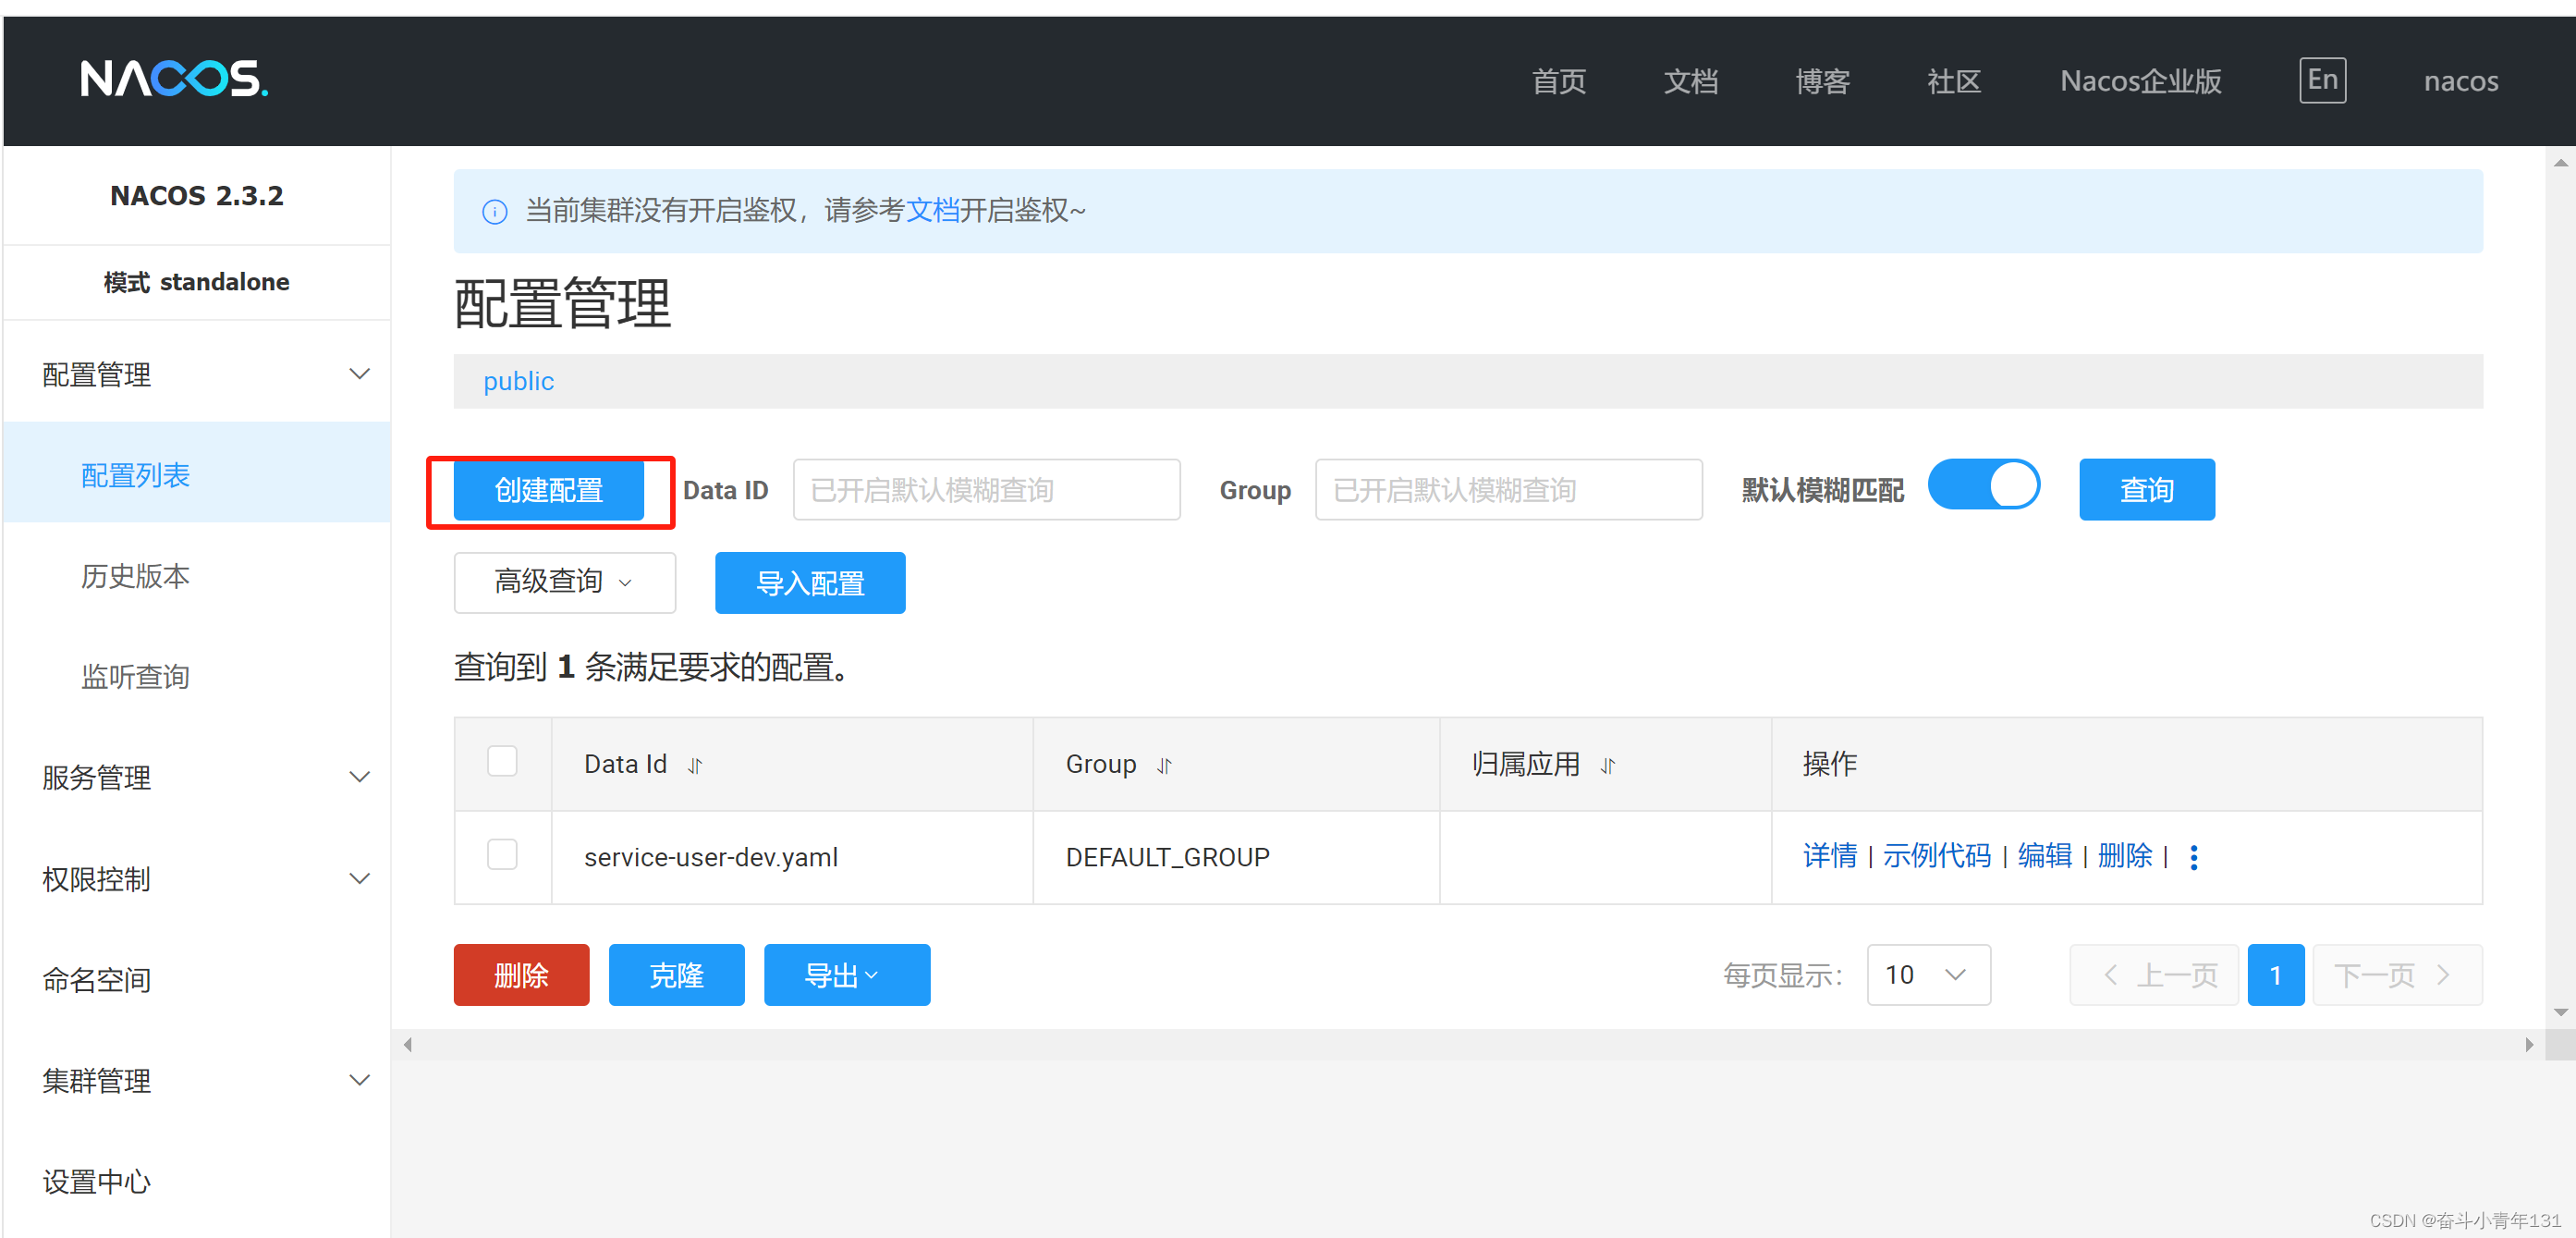Click the 创建配置 button
The width and height of the screenshot is (2576, 1238).
tap(548, 490)
